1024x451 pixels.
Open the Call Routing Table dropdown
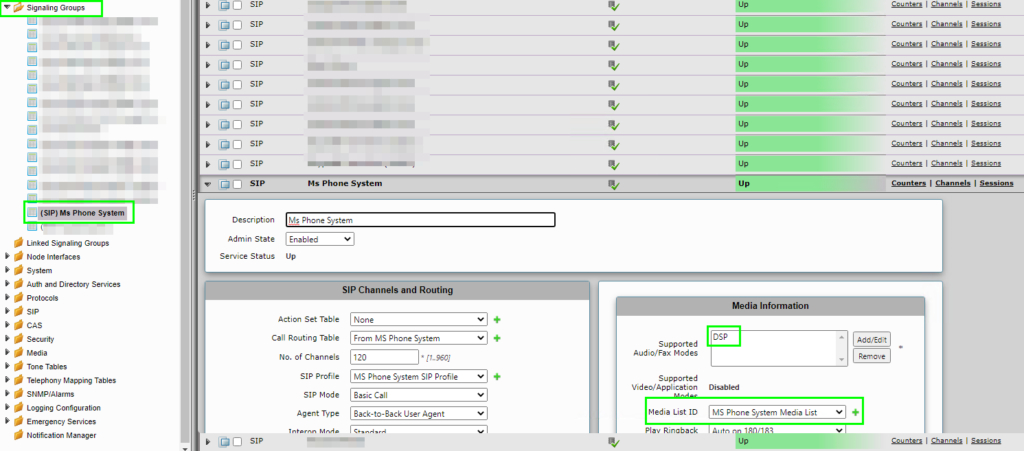[x=419, y=338]
